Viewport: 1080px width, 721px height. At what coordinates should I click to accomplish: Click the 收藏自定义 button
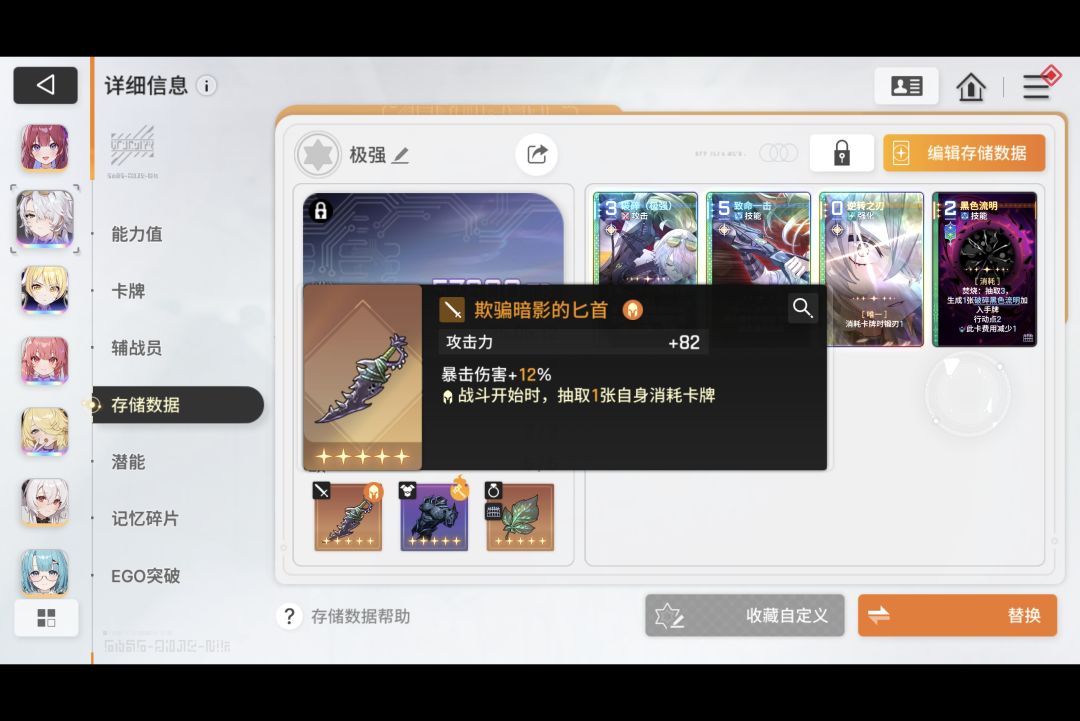(x=745, y=616)
